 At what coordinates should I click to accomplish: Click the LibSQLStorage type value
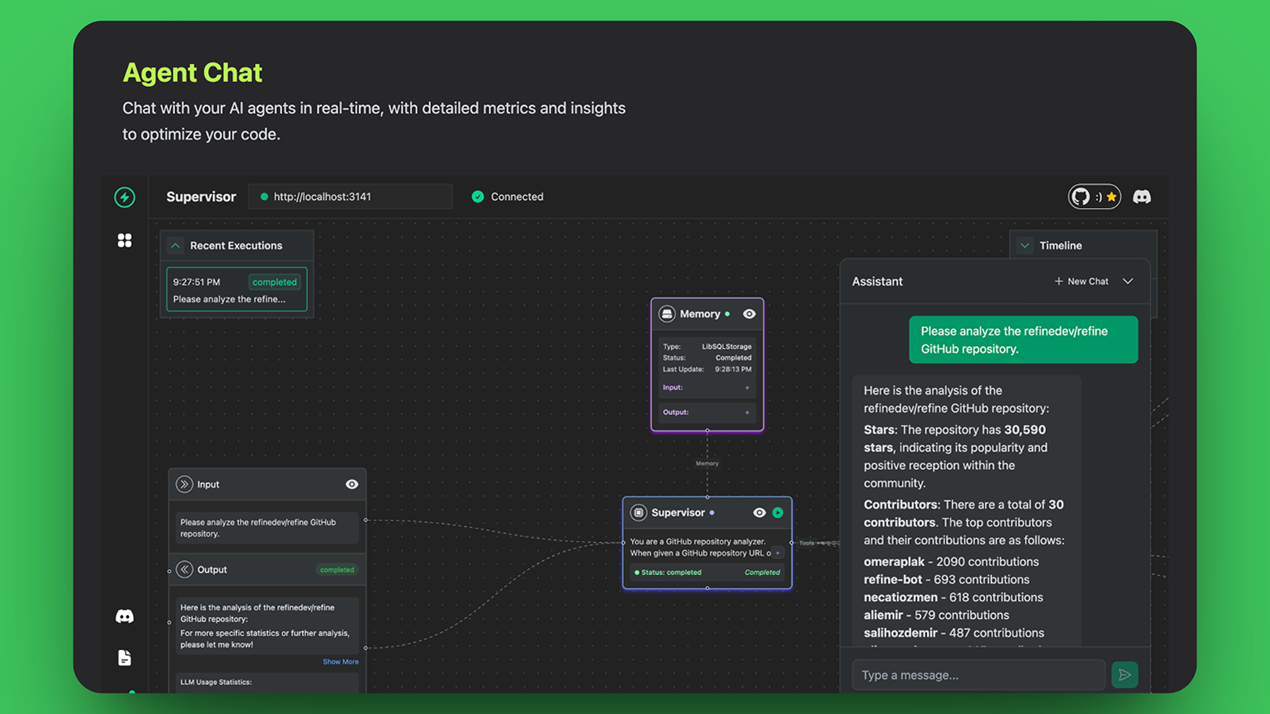(727, 347)
